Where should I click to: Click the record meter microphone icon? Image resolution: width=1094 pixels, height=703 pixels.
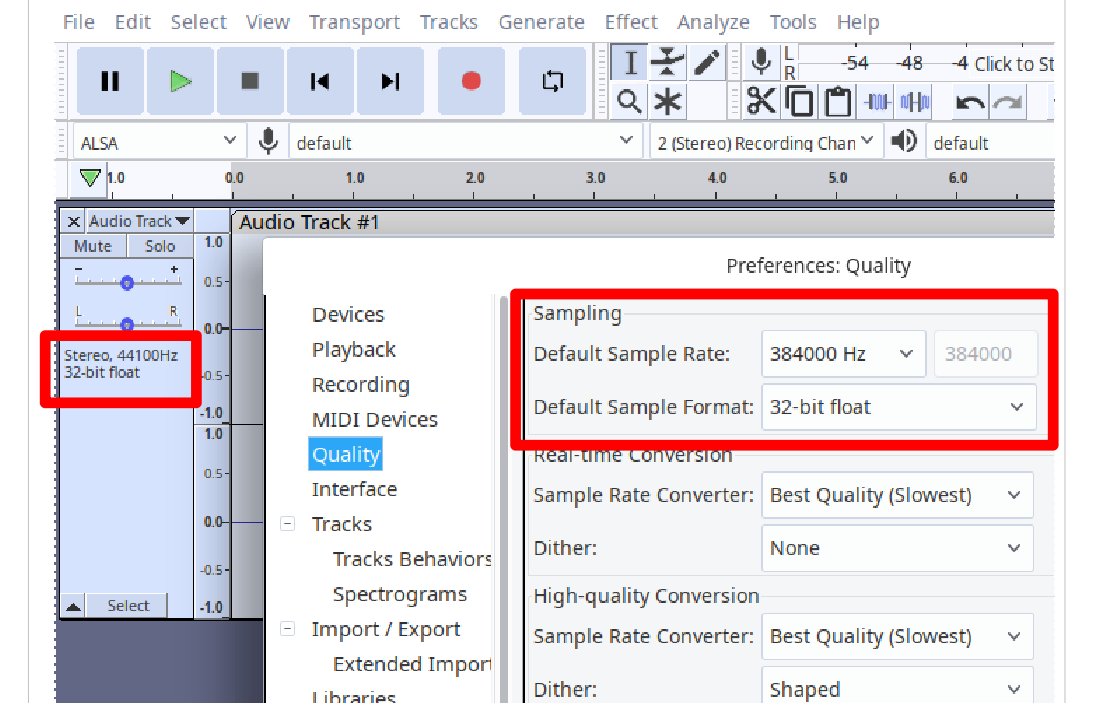pos(761,63)
